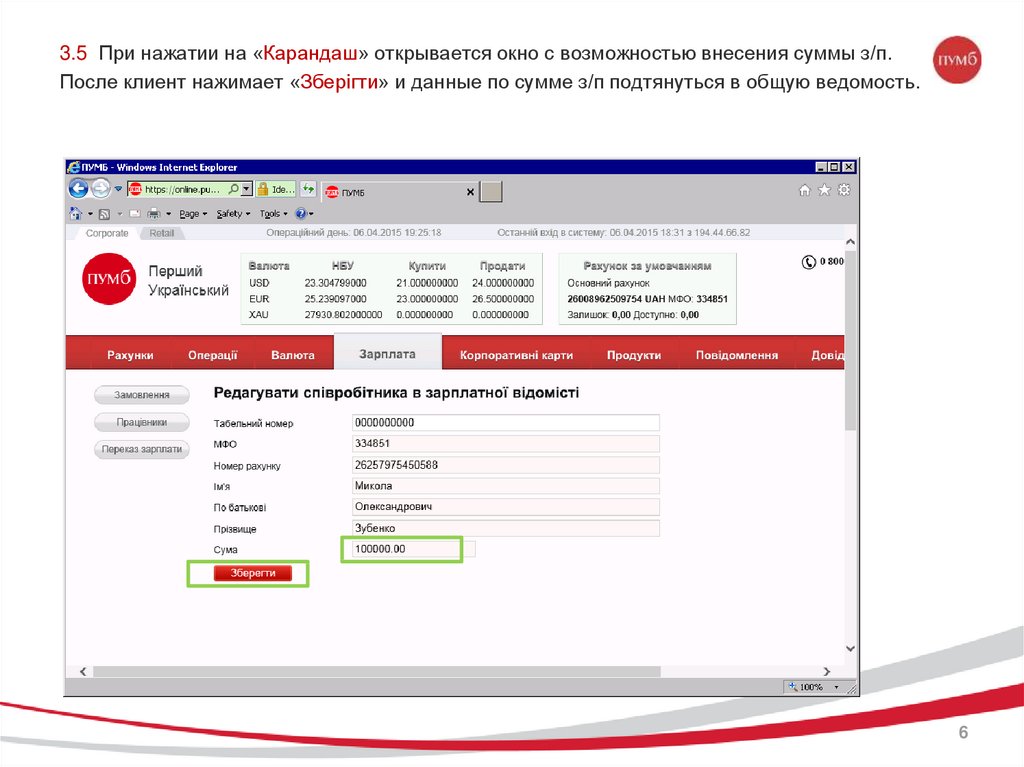Click the Home icon in command bar

click(75, 213)
